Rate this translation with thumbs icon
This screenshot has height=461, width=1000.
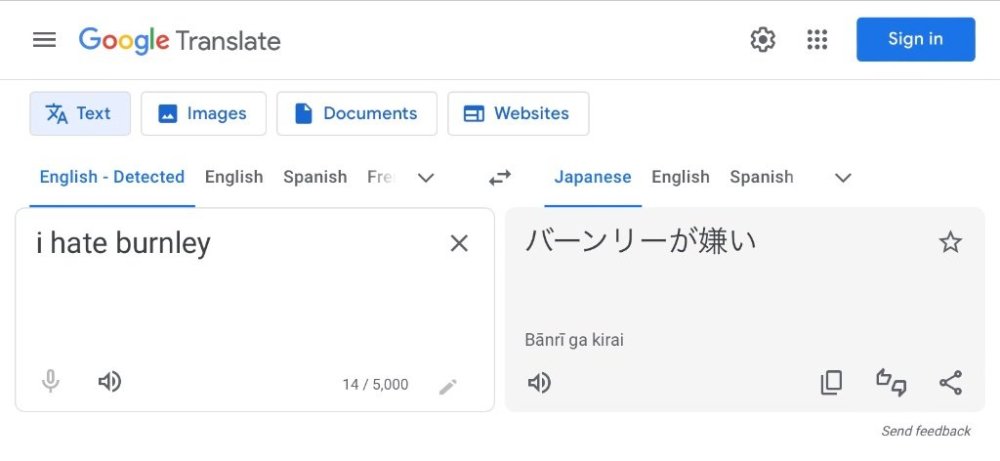pos(891,383)
